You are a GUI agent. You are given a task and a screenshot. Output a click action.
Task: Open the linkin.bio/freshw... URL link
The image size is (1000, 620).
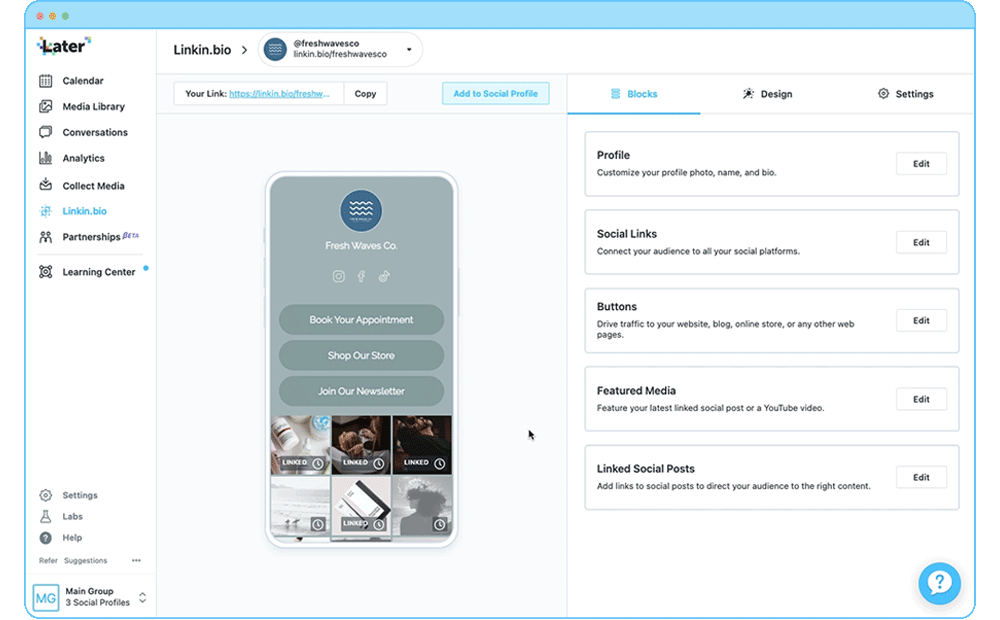pyautogui.click(x=279, y=94)
